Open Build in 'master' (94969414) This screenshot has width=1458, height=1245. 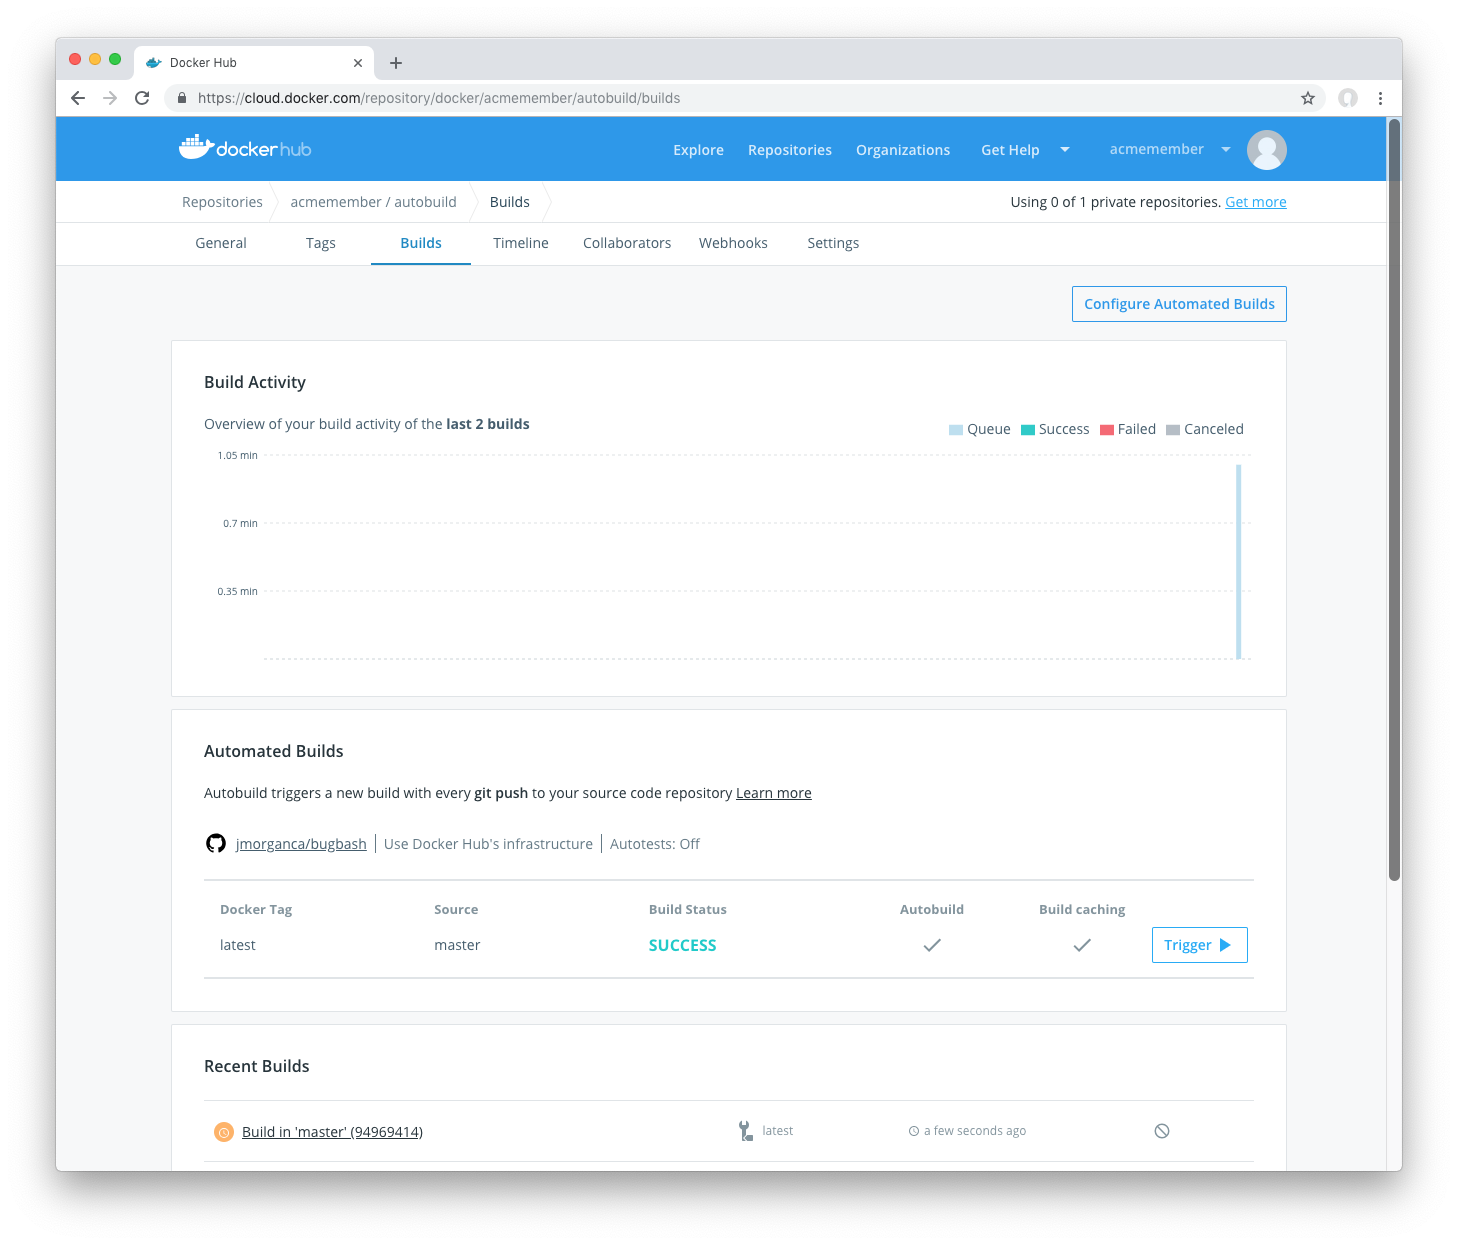[331, 1131]
